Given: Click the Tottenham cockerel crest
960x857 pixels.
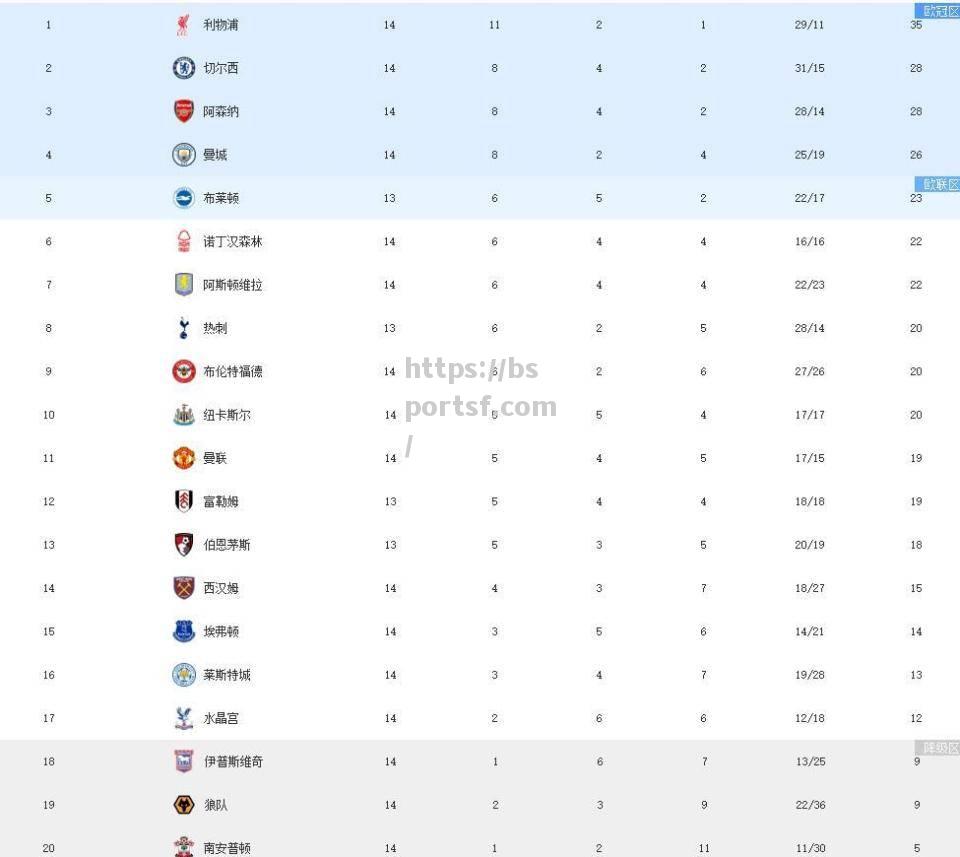Looking at the screenshot, I should tap(184, 328).
